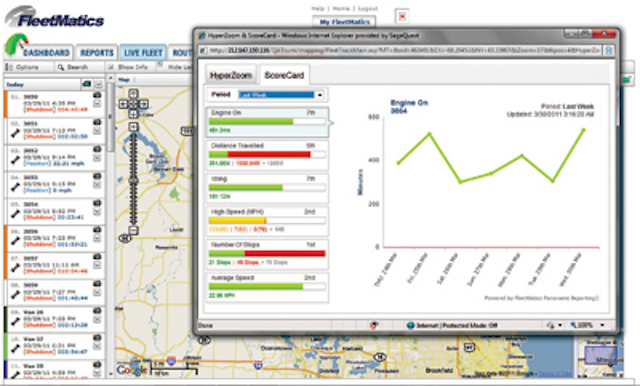Image resolution: width=640 pixels, height=386 pixels.
Task: Click the Help link
Action: (318, 8)
